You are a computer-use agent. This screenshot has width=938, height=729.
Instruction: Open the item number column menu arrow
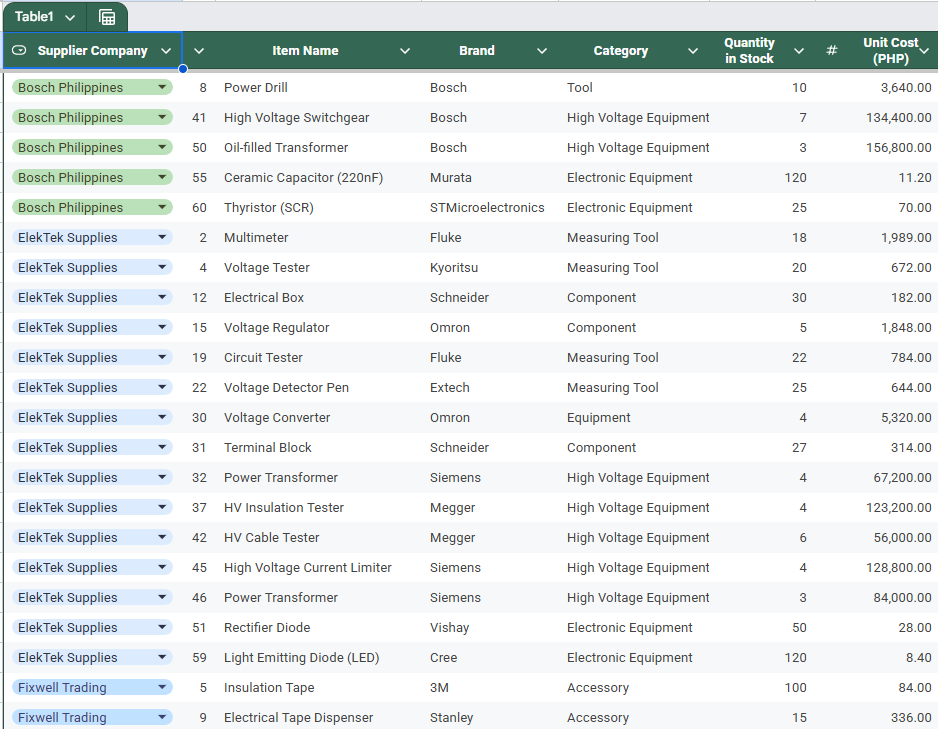[x=199, y=51]
